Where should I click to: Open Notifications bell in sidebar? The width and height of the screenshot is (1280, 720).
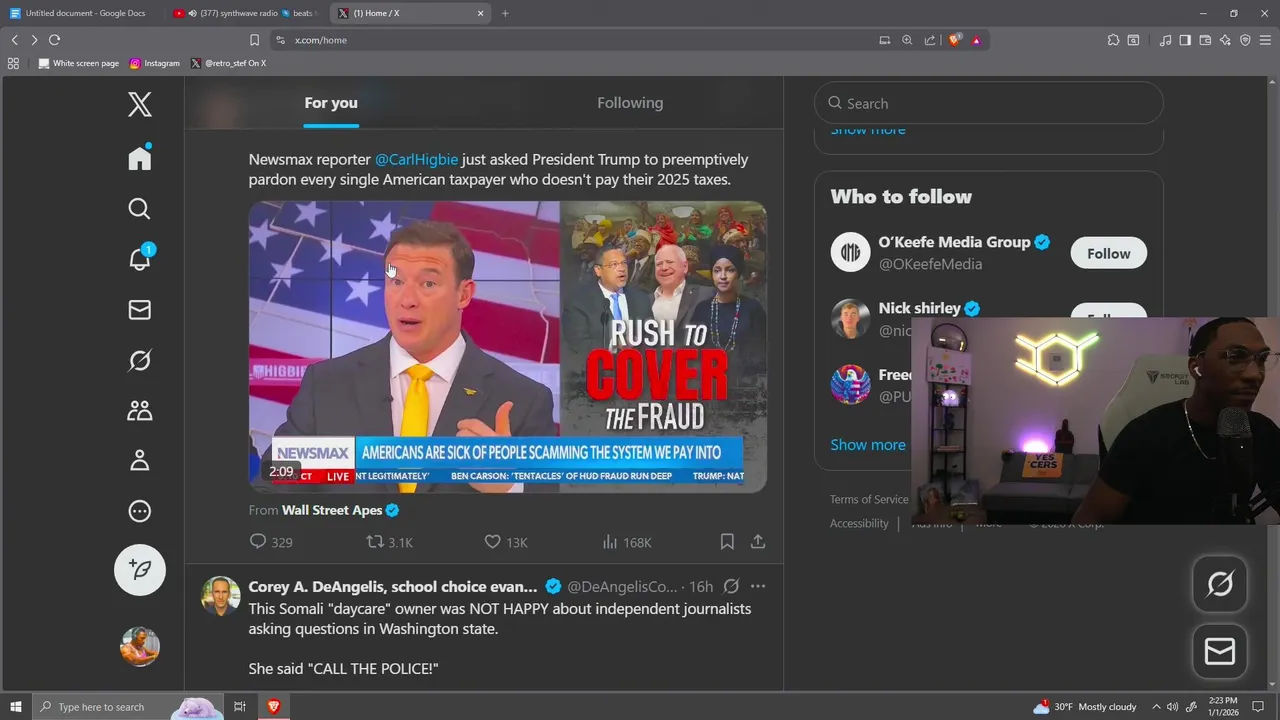[140, 258]
